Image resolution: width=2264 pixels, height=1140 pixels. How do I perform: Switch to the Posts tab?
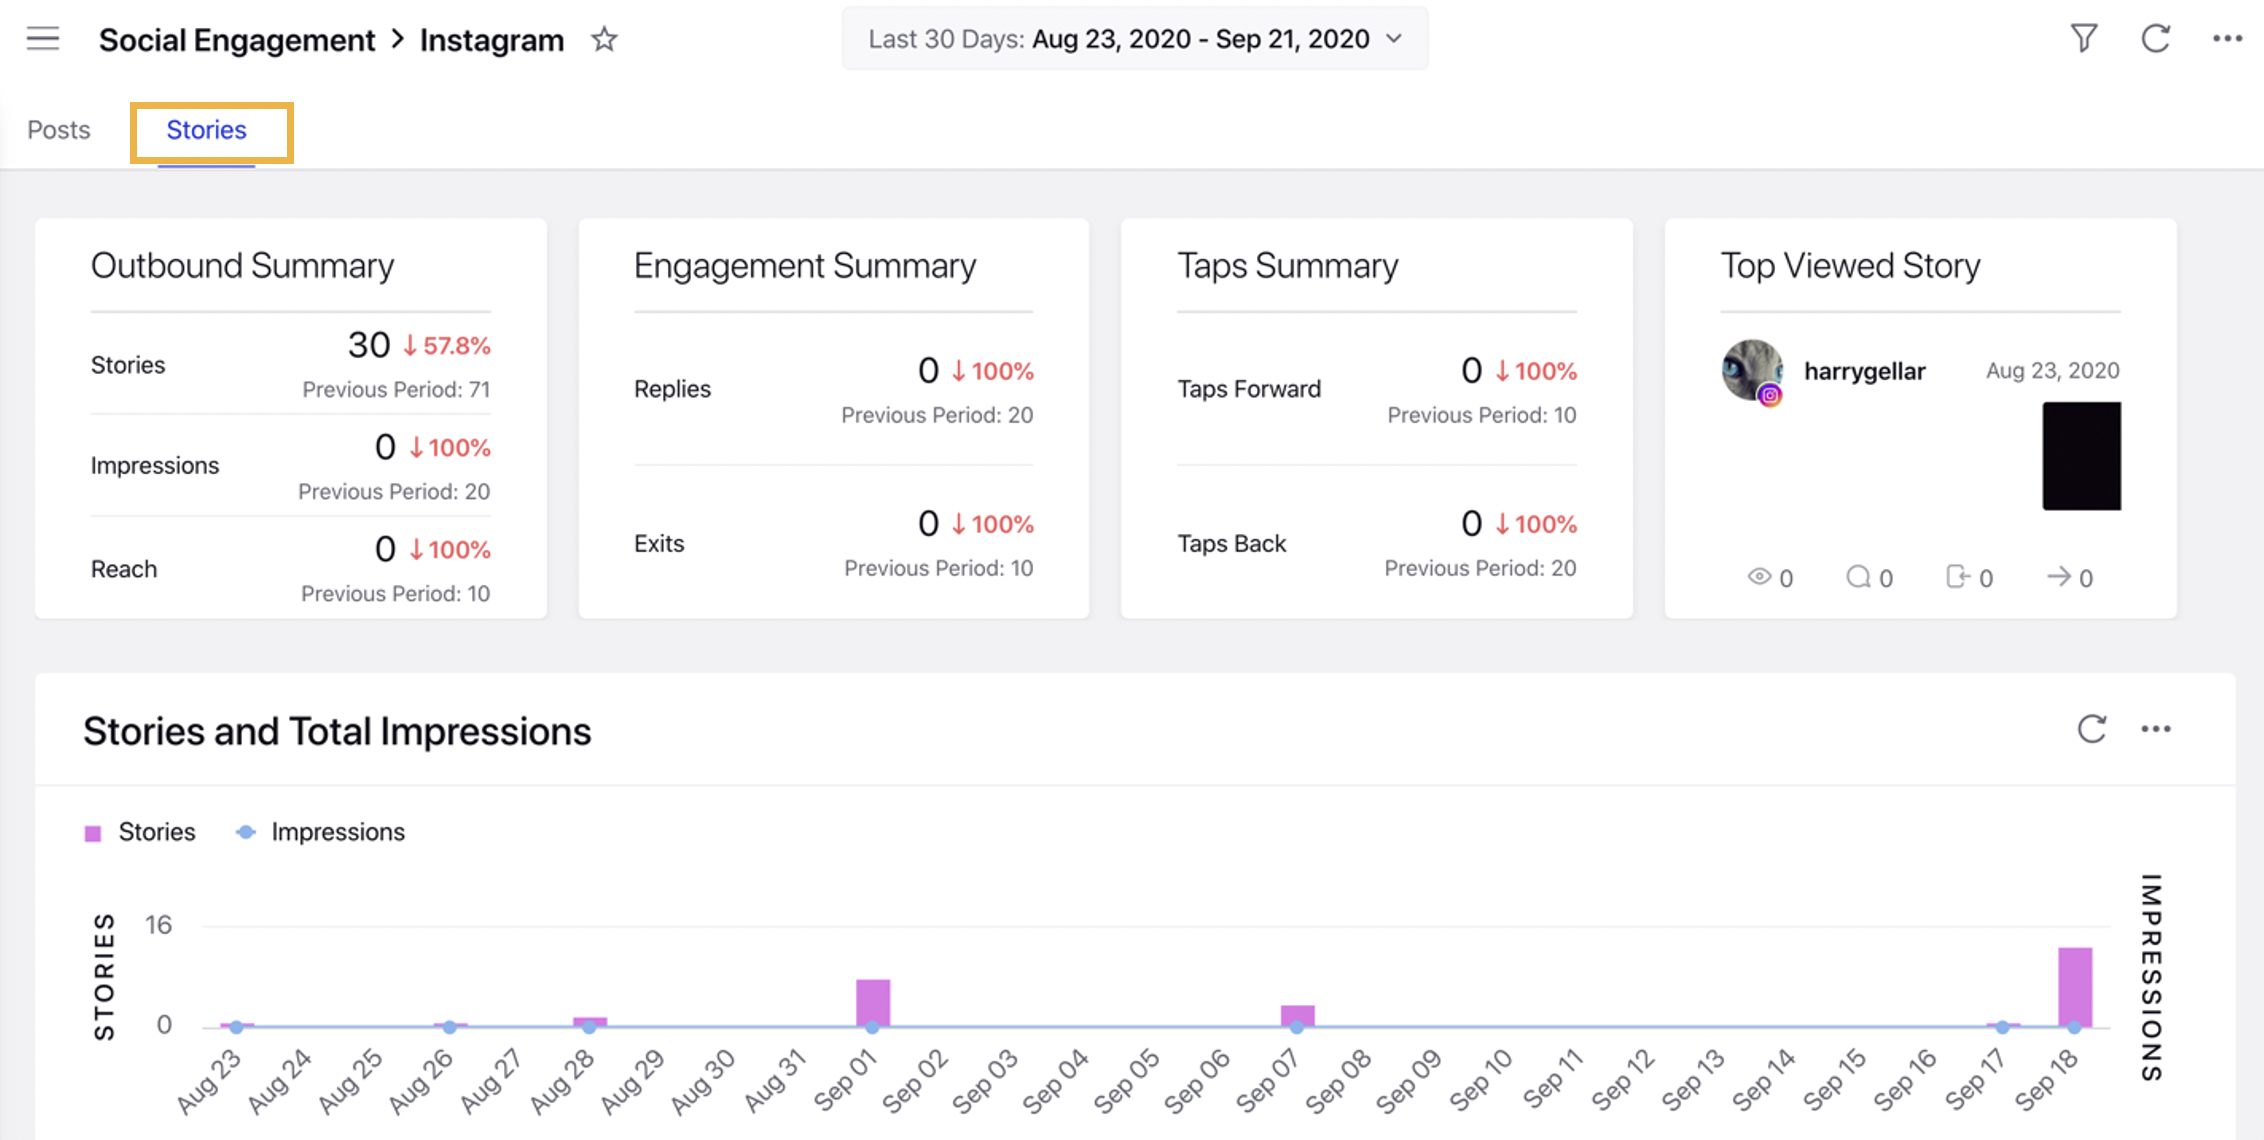click(60, 129)
